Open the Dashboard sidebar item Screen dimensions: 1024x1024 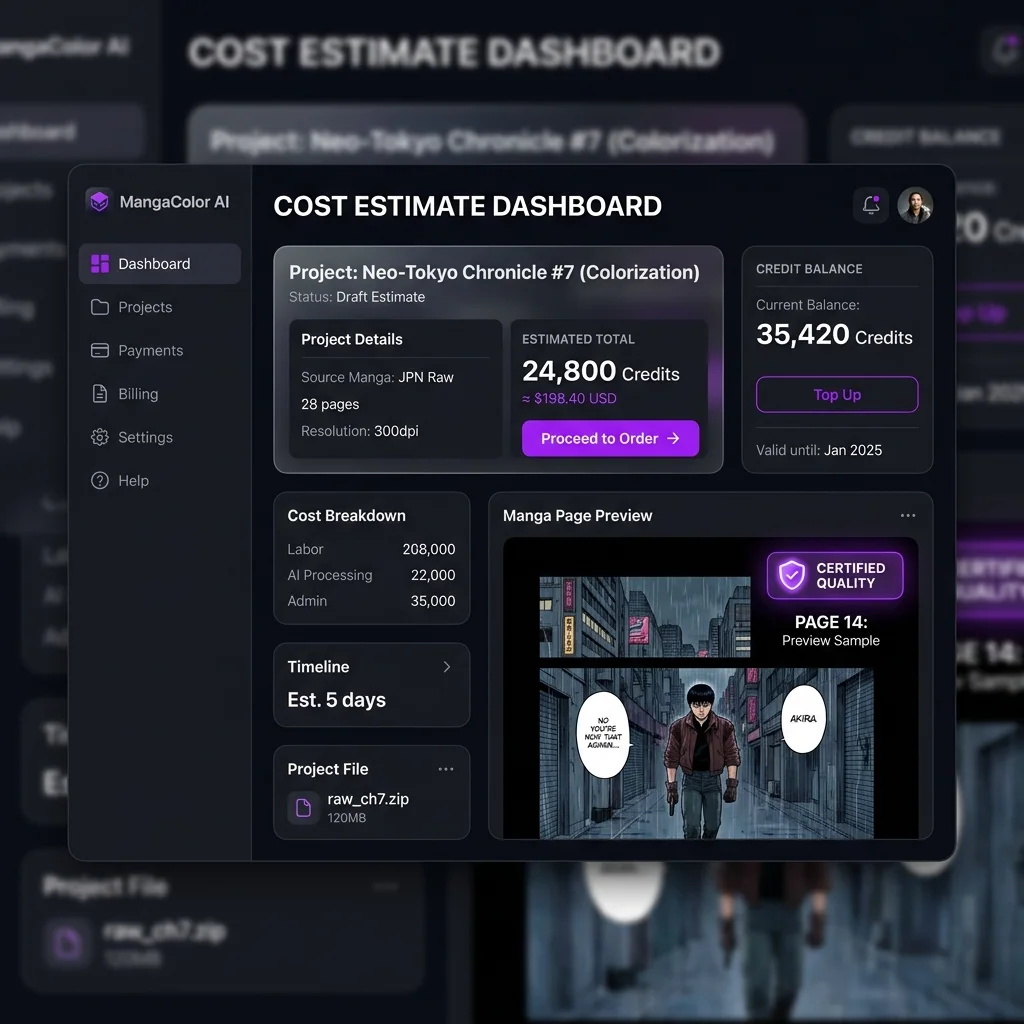point(159,264)
